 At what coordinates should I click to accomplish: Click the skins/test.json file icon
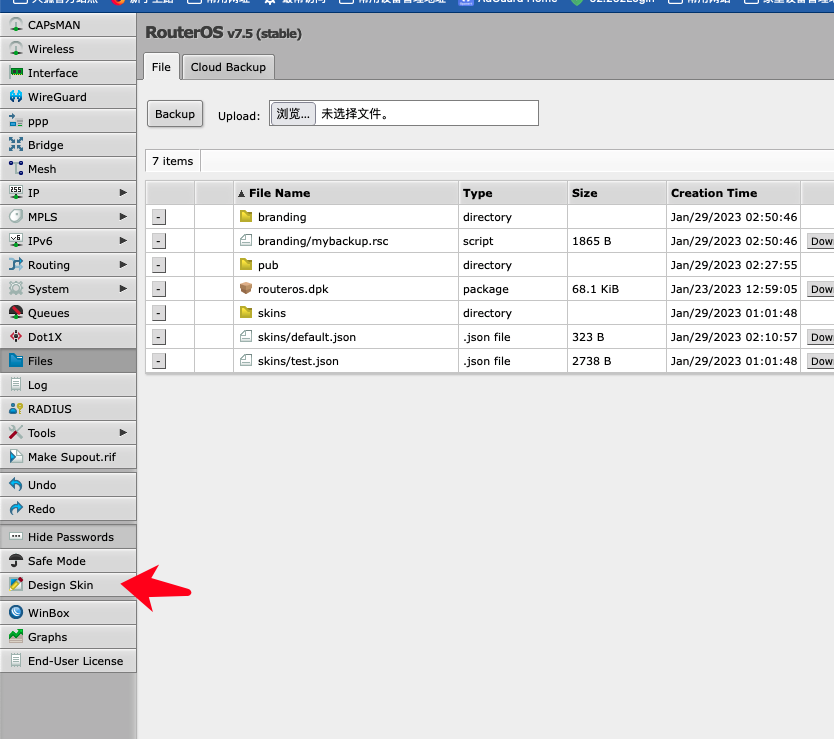tap(246, 361)
